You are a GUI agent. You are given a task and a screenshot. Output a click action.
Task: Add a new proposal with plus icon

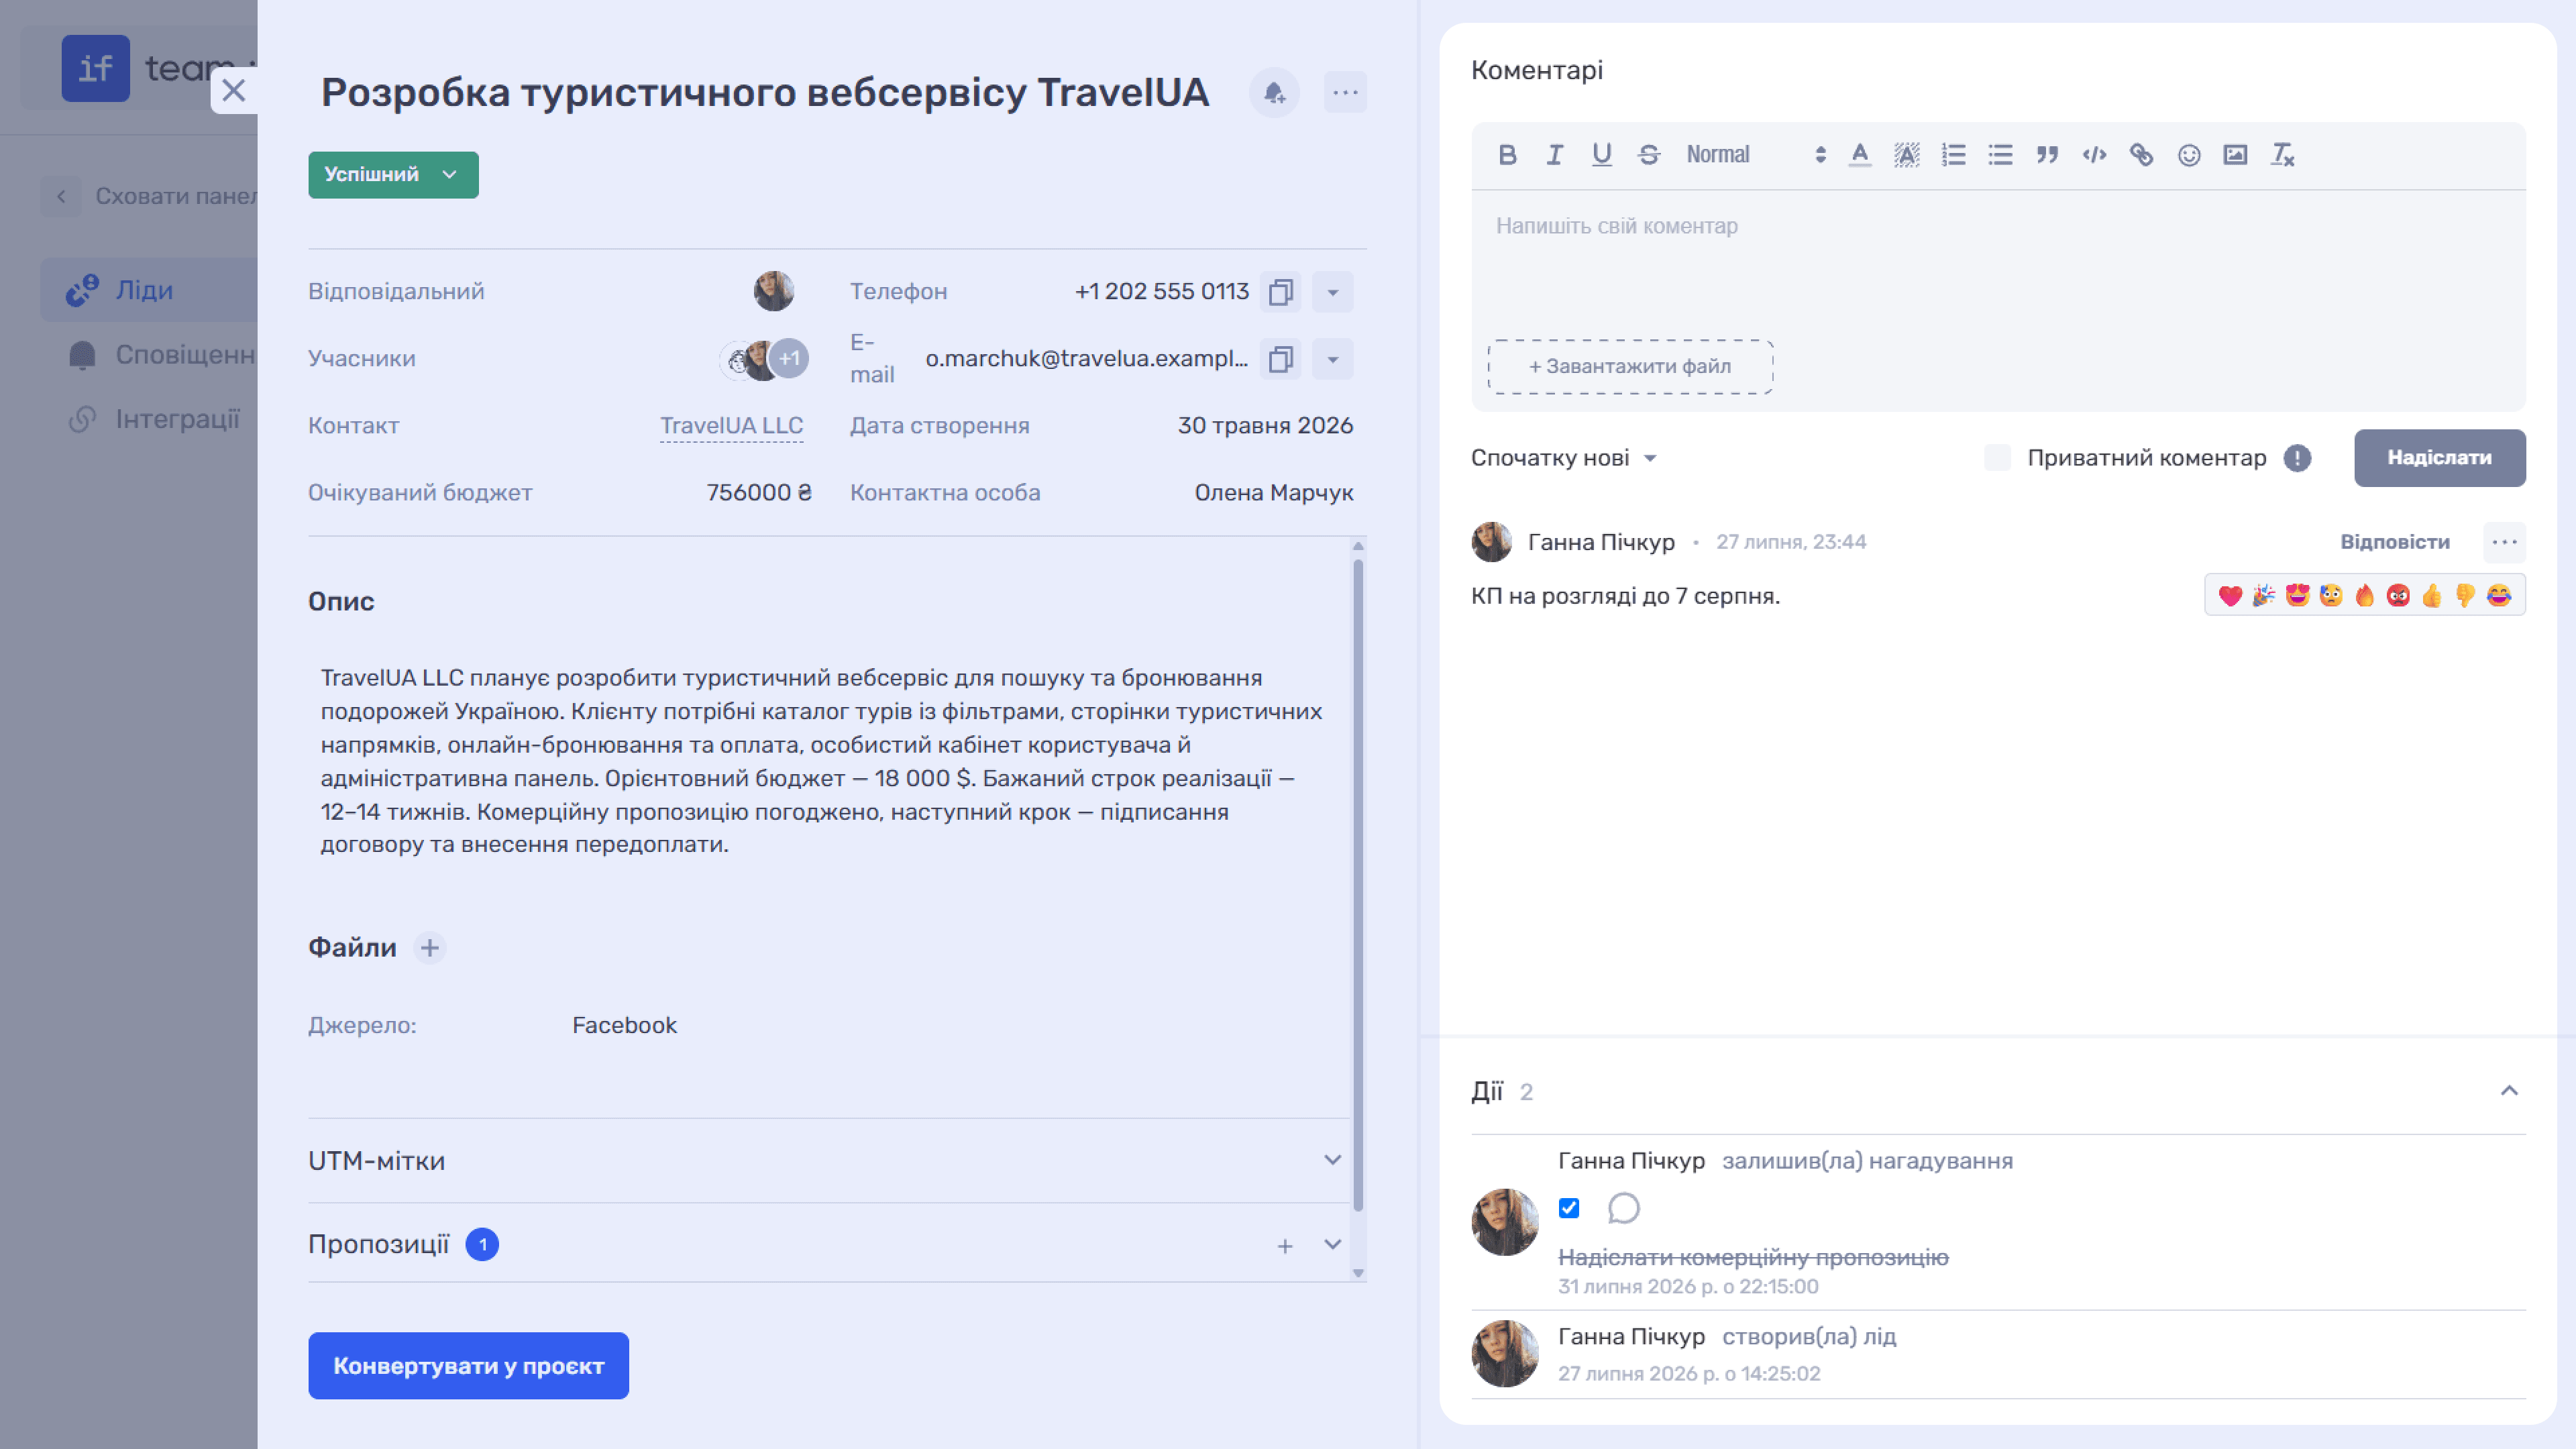tap(1284, 1246)
